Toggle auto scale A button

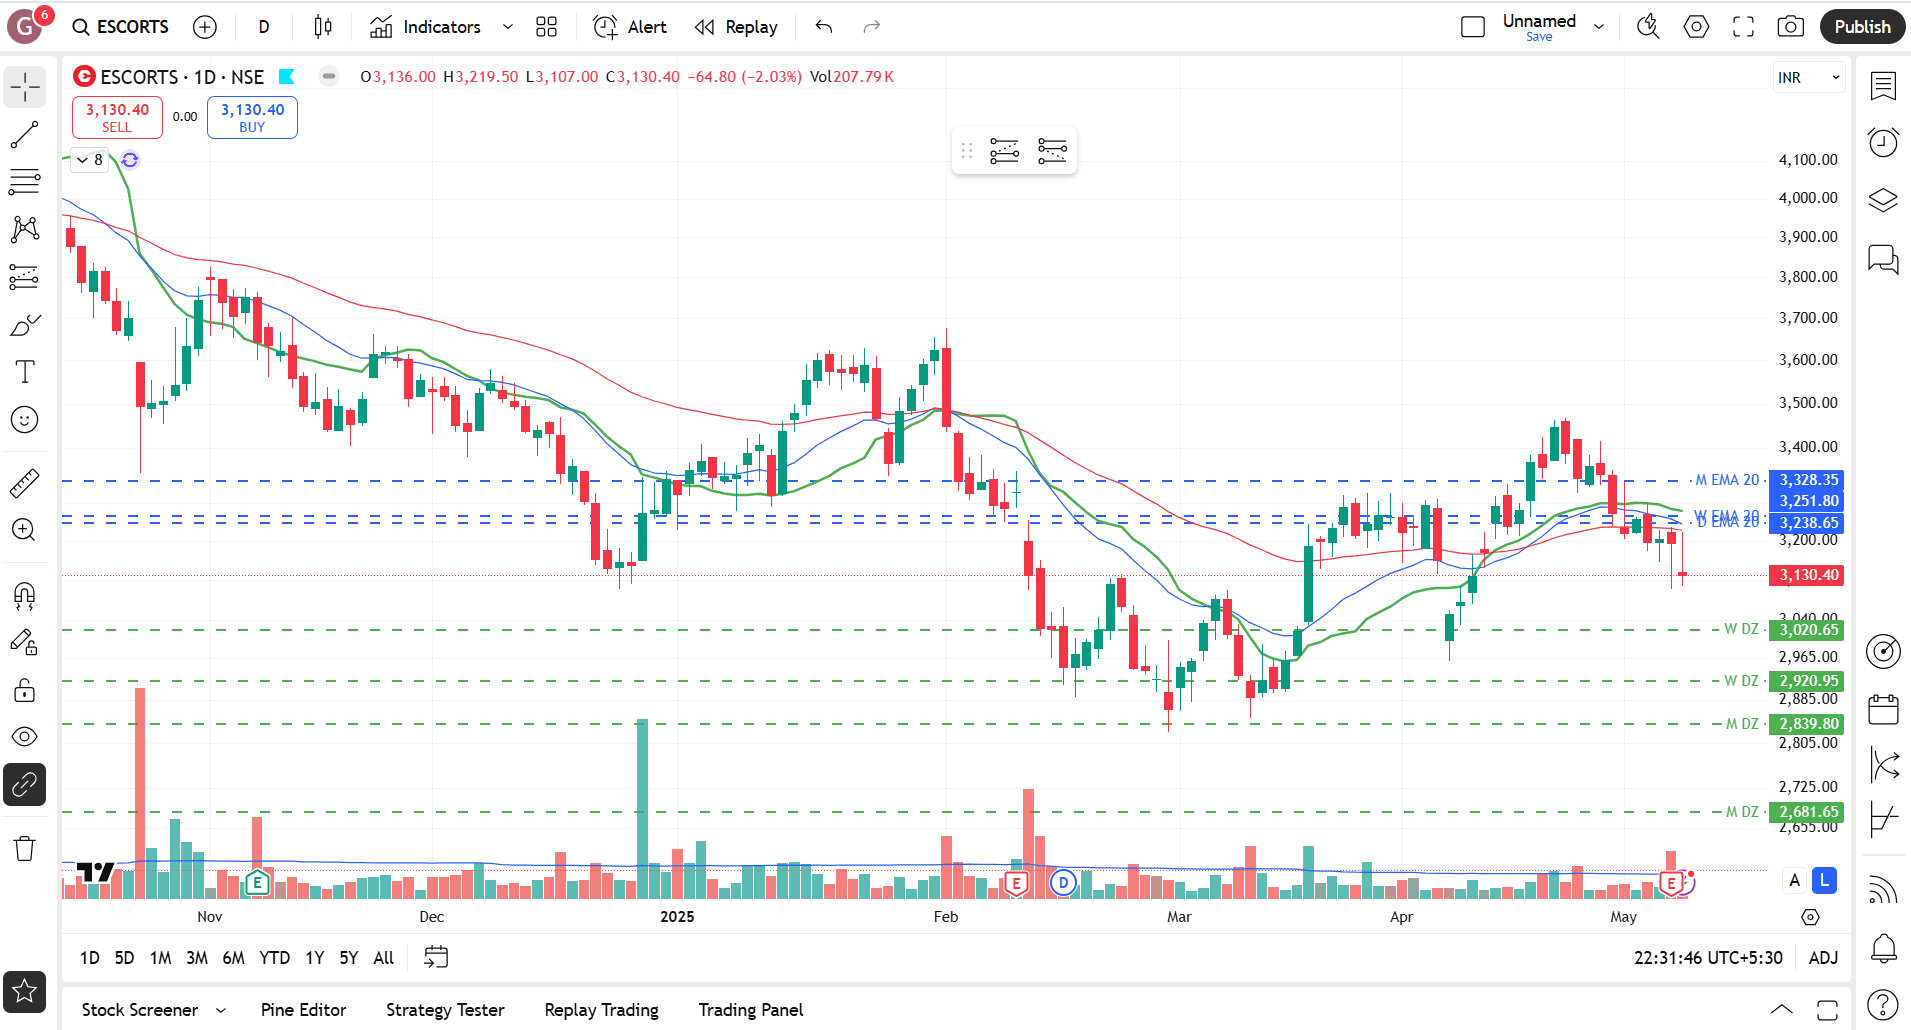tap(1795, 881)
